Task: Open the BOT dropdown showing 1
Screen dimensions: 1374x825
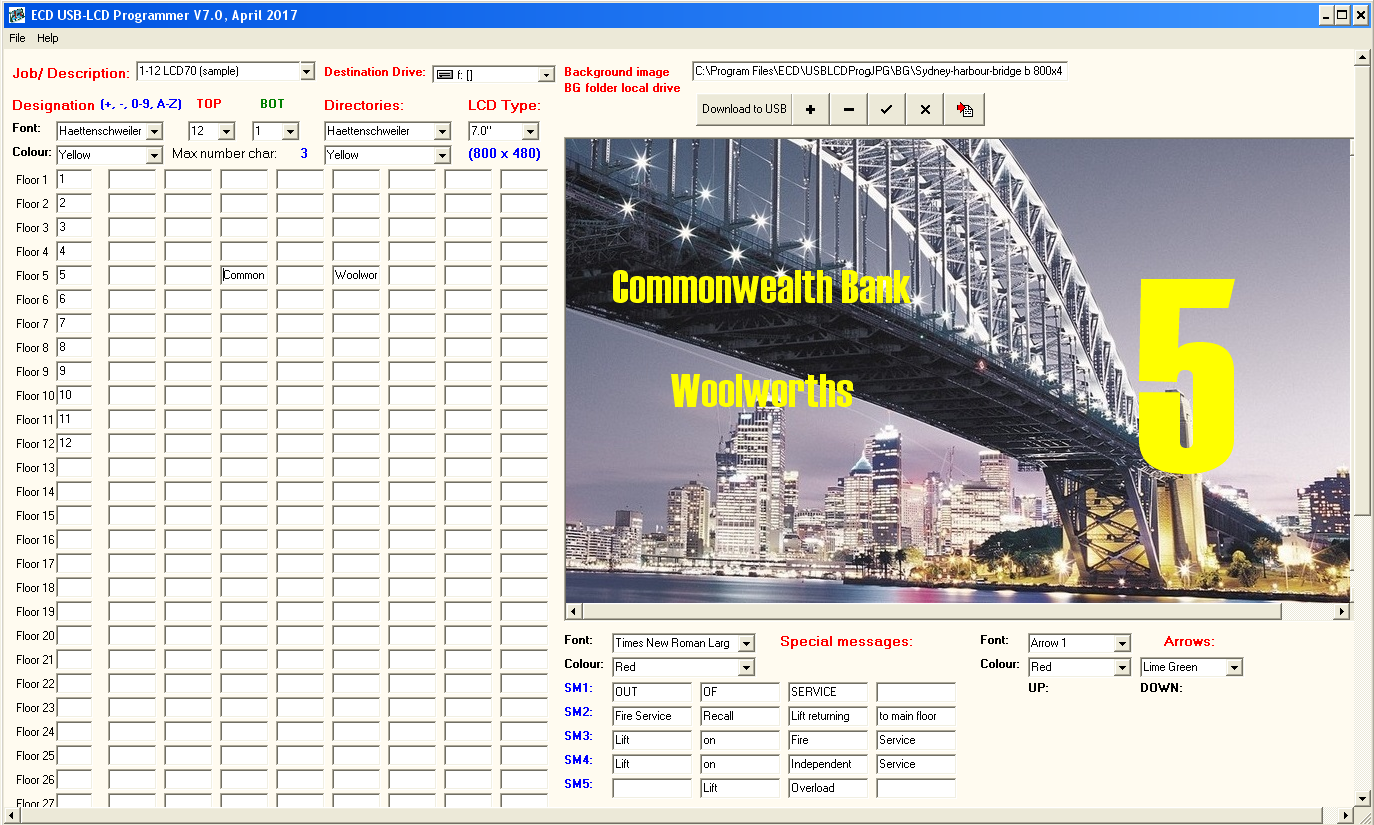Action: [290, 131]
